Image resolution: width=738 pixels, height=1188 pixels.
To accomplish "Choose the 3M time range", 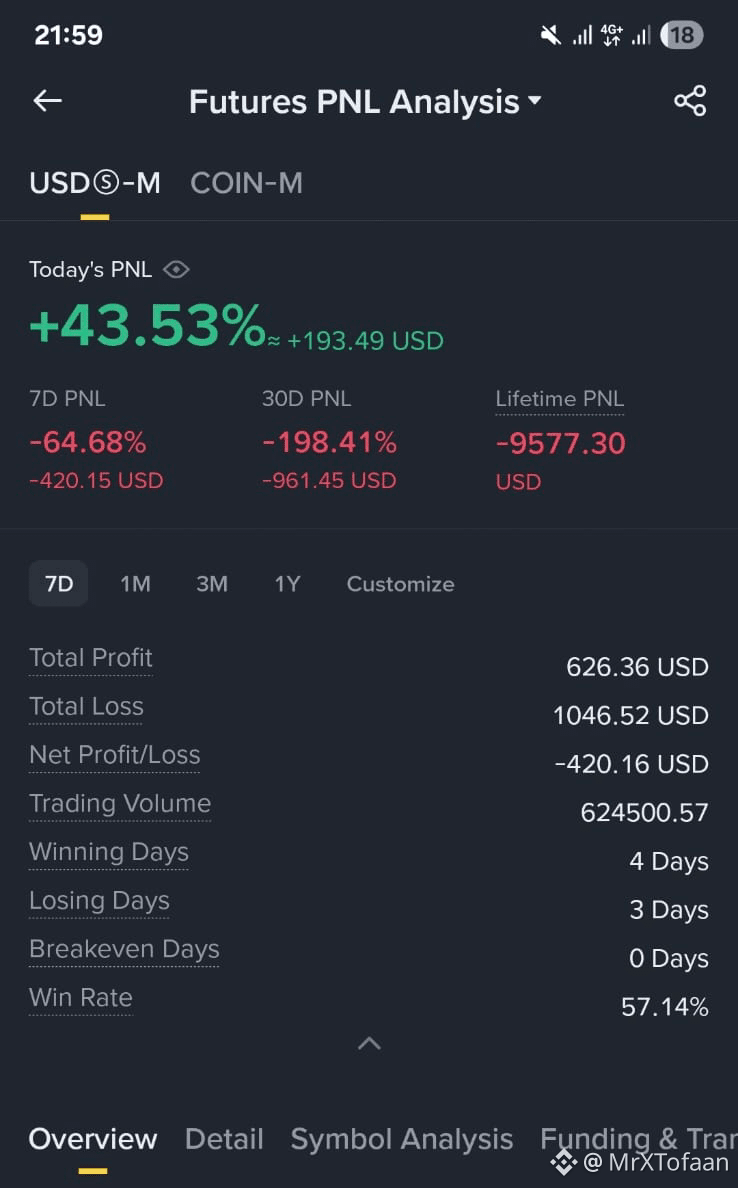I will click(x=212, y=583).
